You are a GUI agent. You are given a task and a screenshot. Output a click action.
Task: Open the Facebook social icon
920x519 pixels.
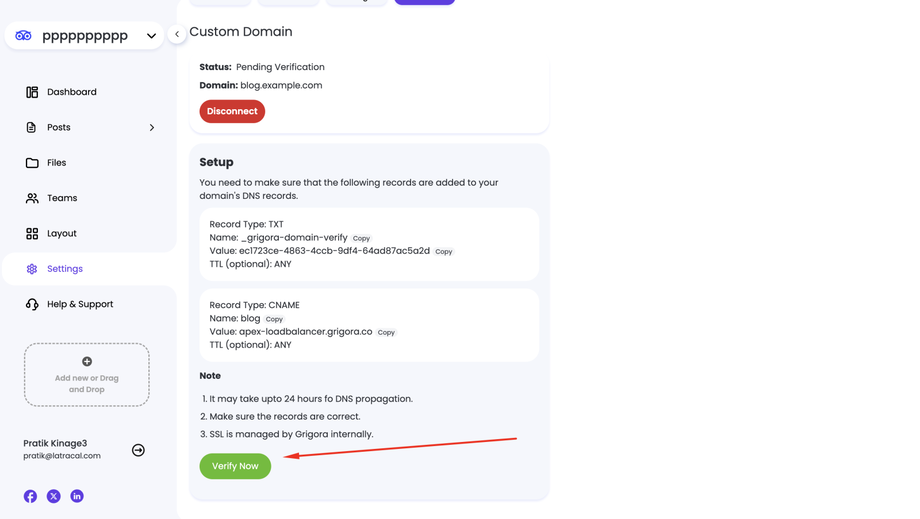[30, 496]
